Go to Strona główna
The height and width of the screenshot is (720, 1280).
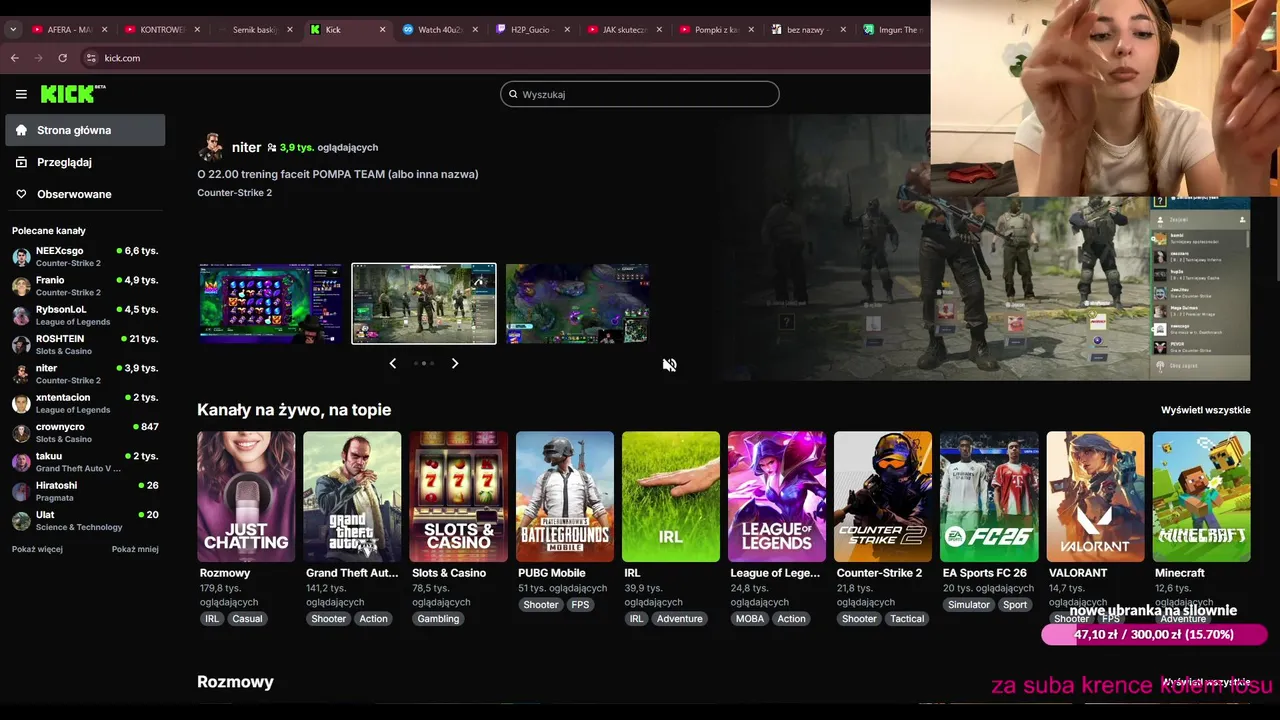pos(85,130)
